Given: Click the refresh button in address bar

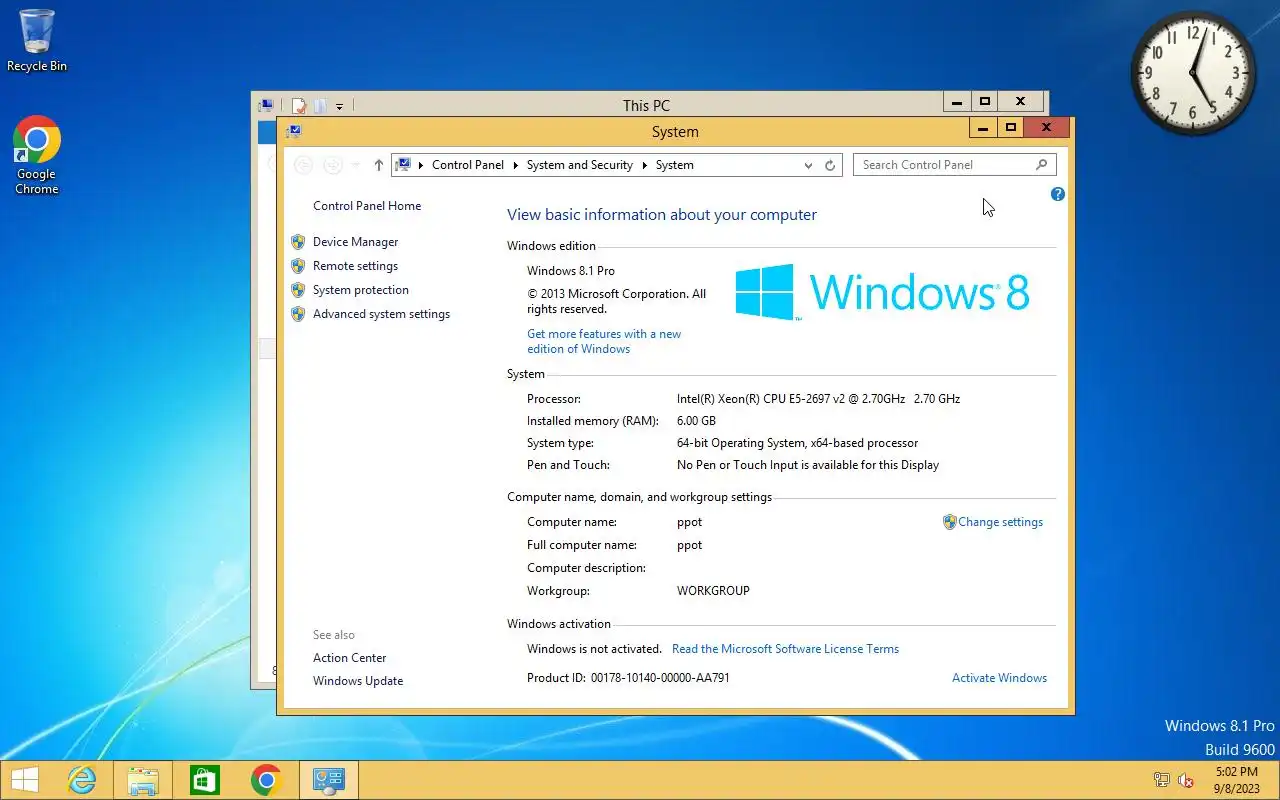Looking at the screenshot, I should coord(830,165).
